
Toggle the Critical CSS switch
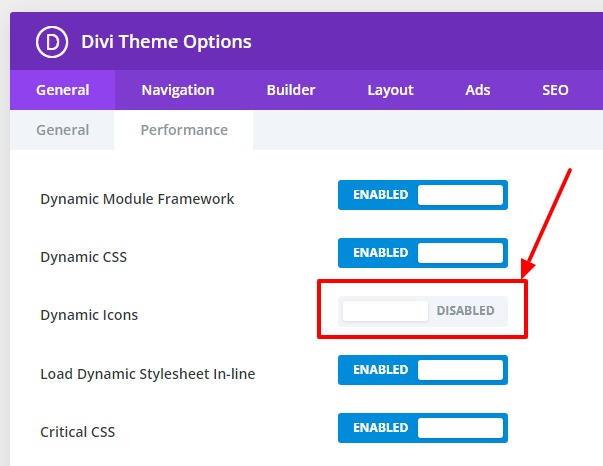coord(423,428)
